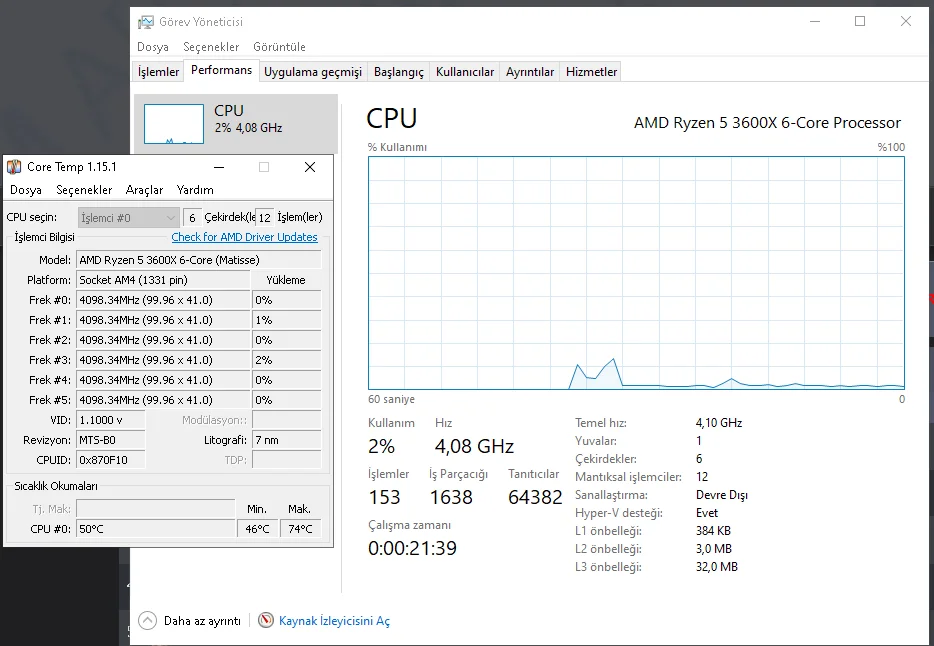The image size is (934, 646).
Task: Click Kaynak İzleyicisini Aç link
Action: tap(334, 621)
